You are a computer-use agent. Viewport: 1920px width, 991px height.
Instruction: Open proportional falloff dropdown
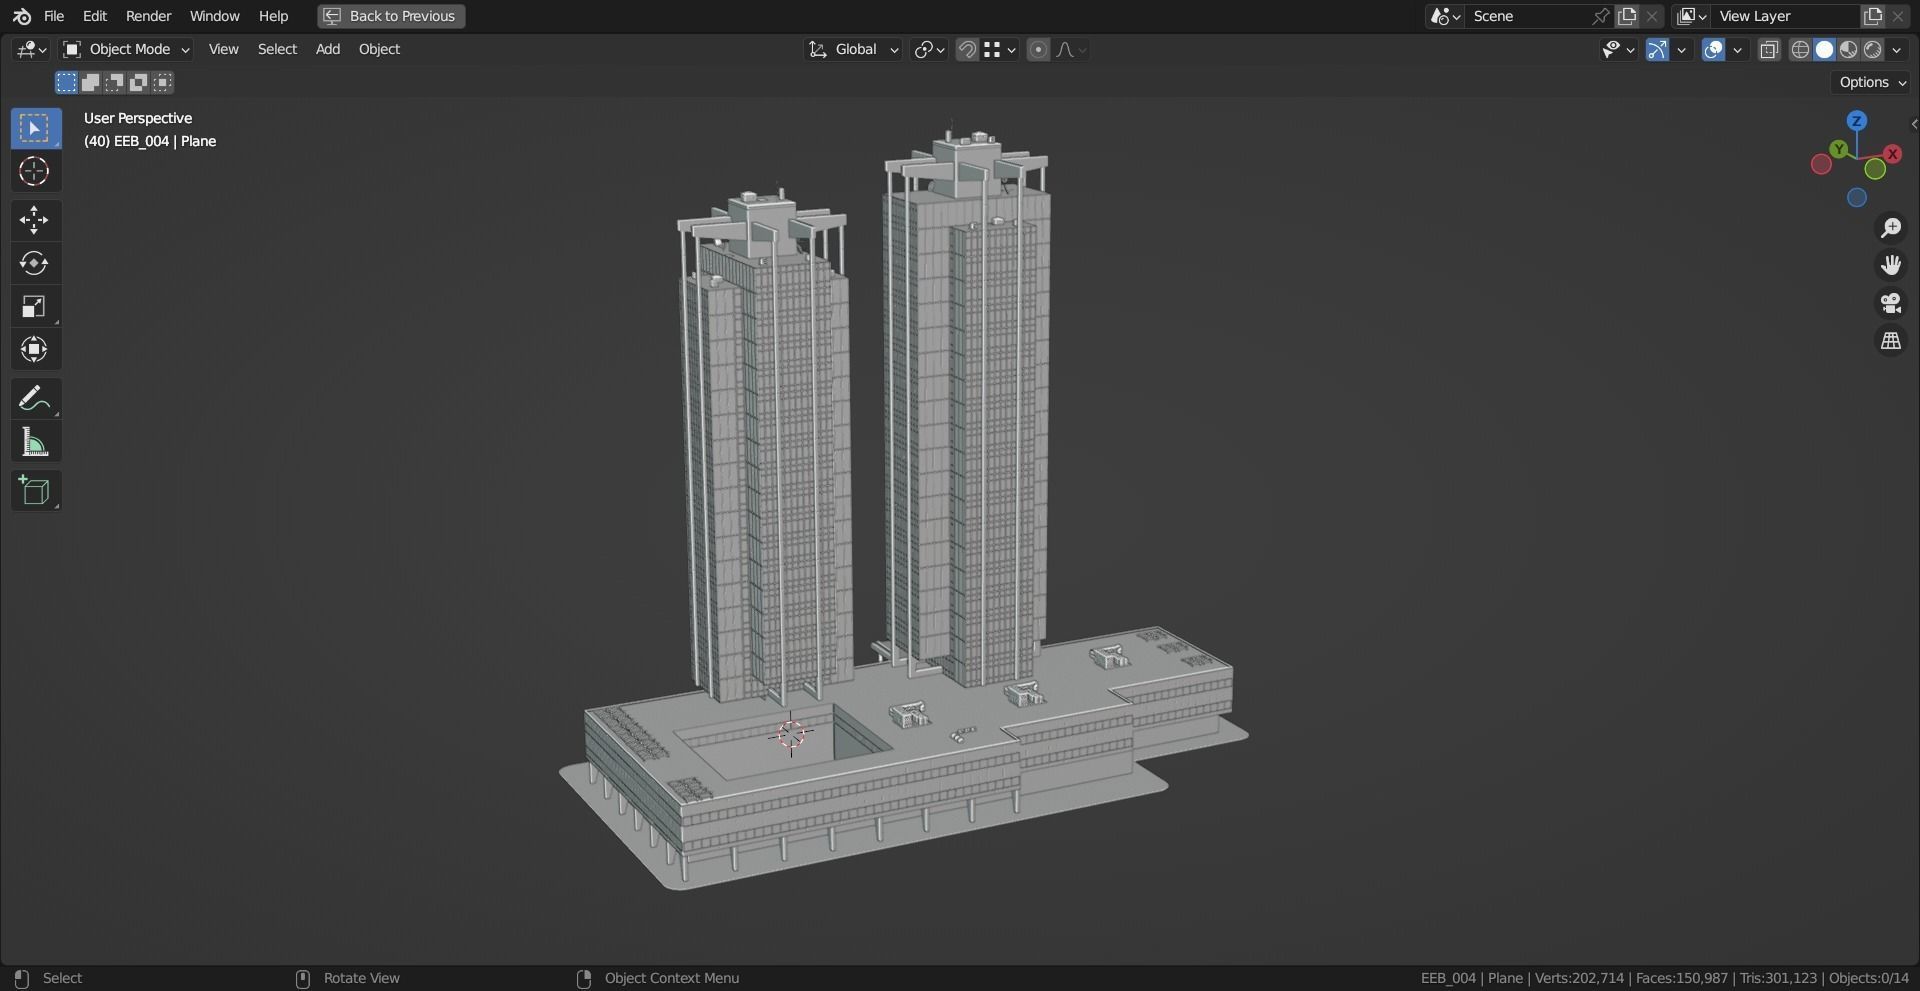[1070, 49]
